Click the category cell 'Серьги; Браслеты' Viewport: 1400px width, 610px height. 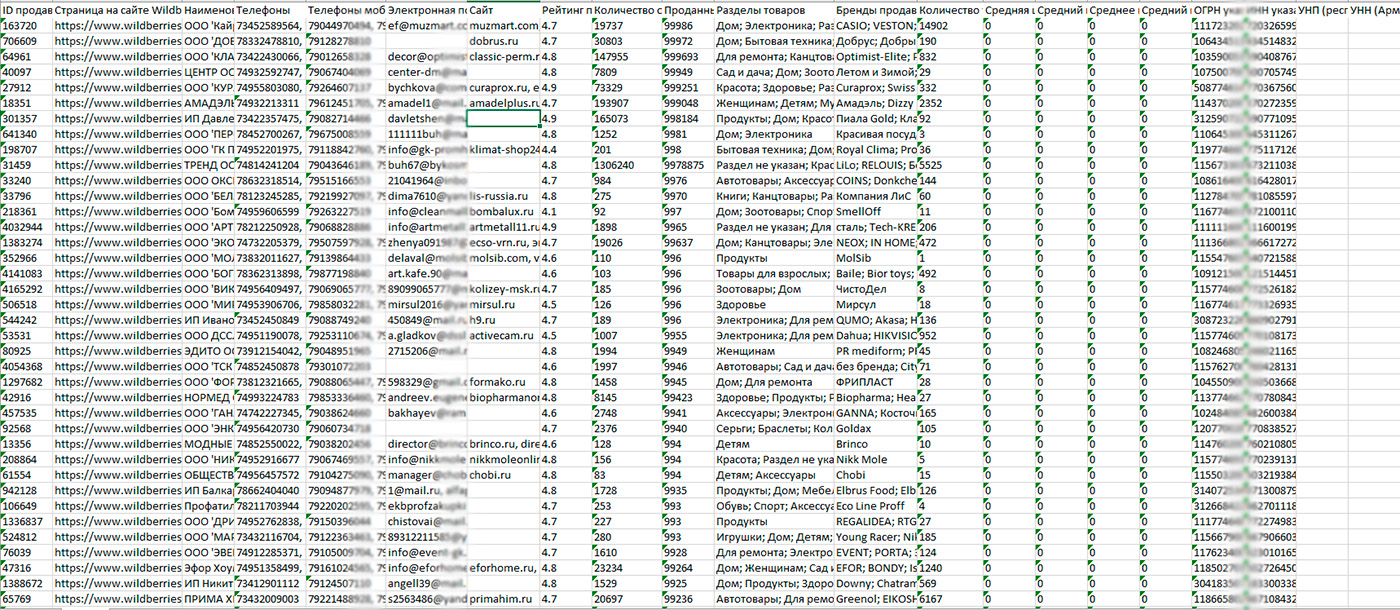(774, 428)
